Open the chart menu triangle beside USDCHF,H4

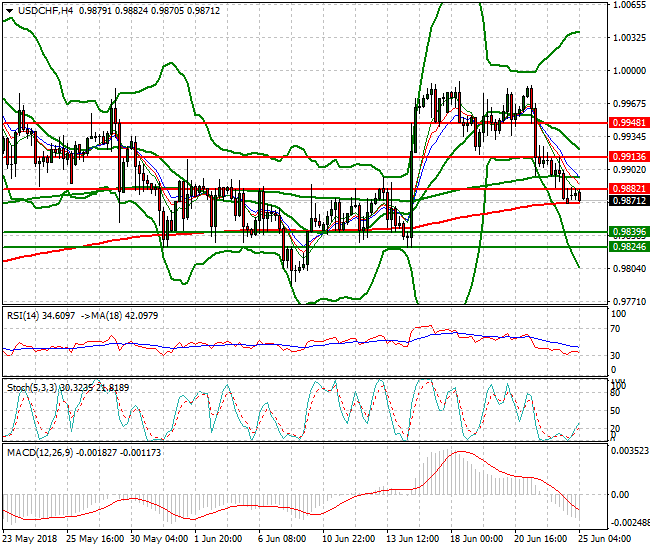tap(9, 11)
